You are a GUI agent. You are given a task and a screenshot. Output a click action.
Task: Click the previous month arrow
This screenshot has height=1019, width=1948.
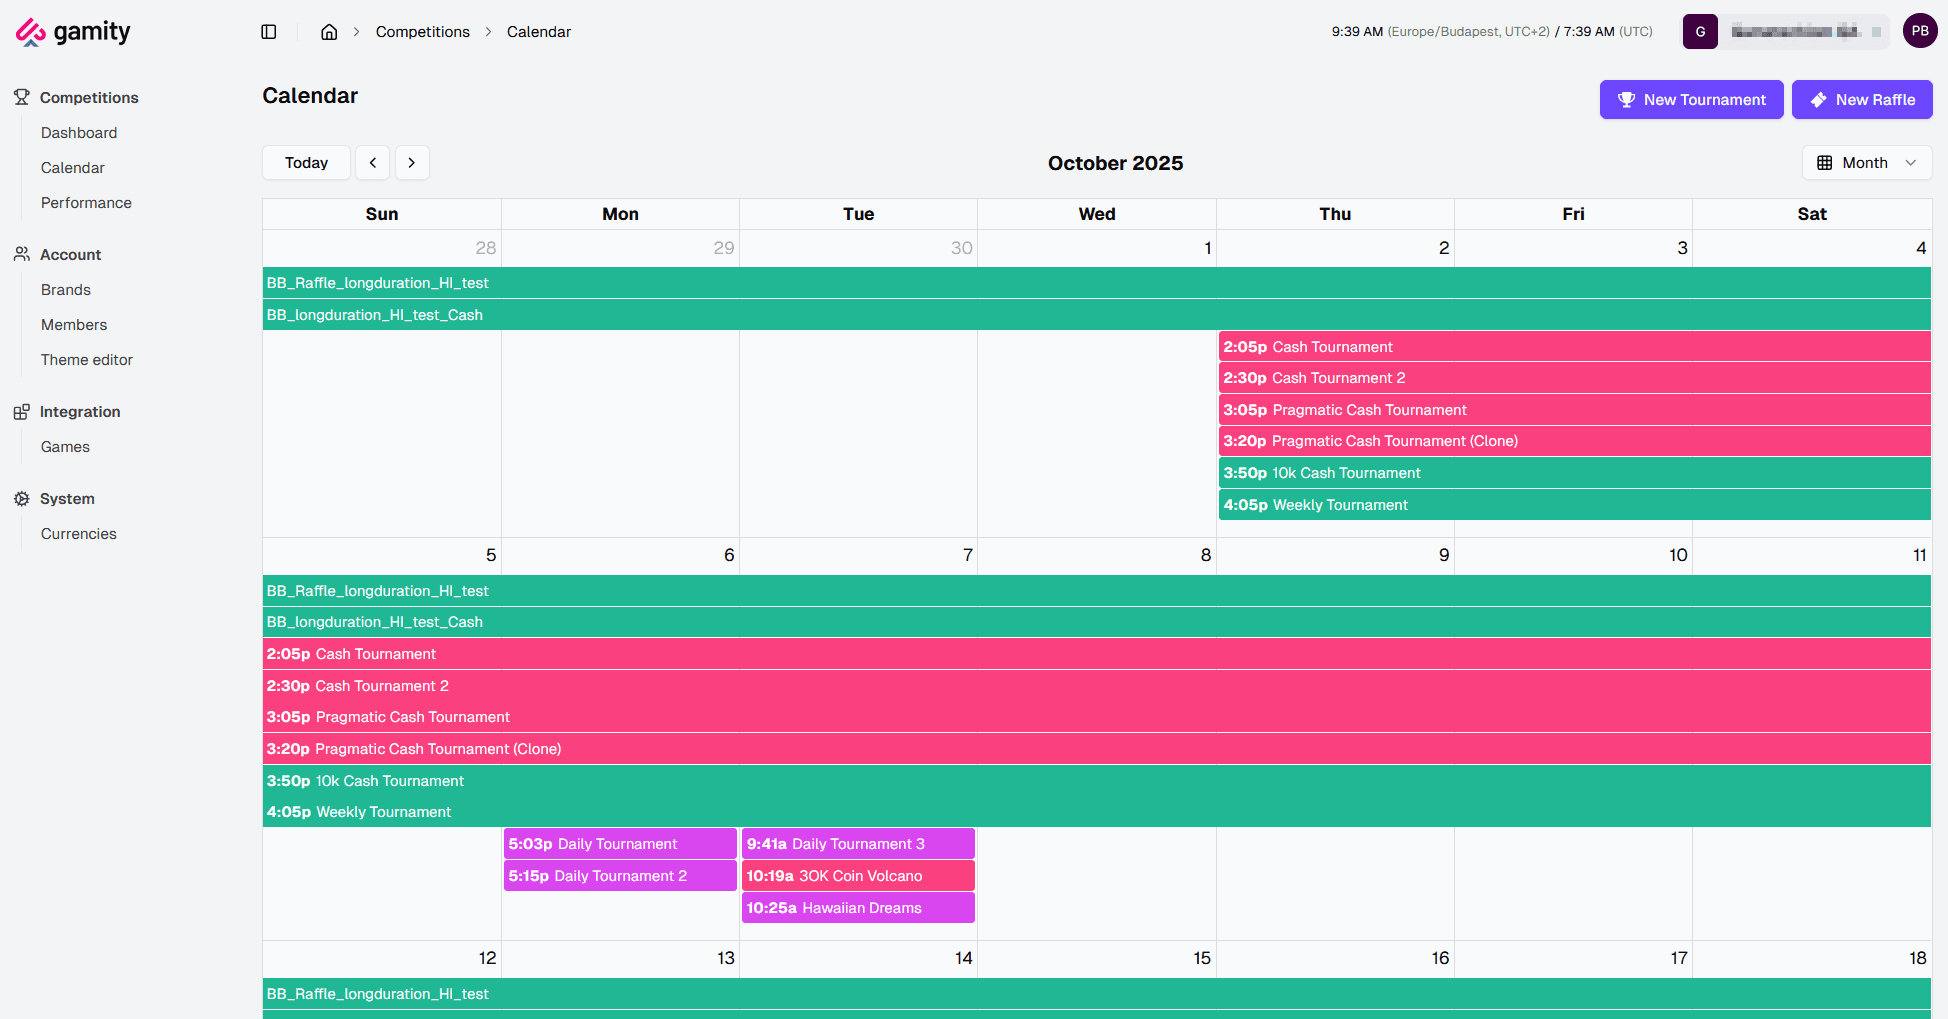372,162
